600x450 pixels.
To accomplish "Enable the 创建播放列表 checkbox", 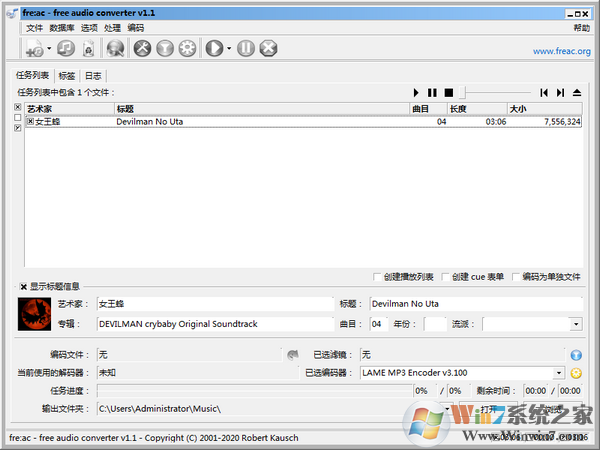I will point(375,277).
